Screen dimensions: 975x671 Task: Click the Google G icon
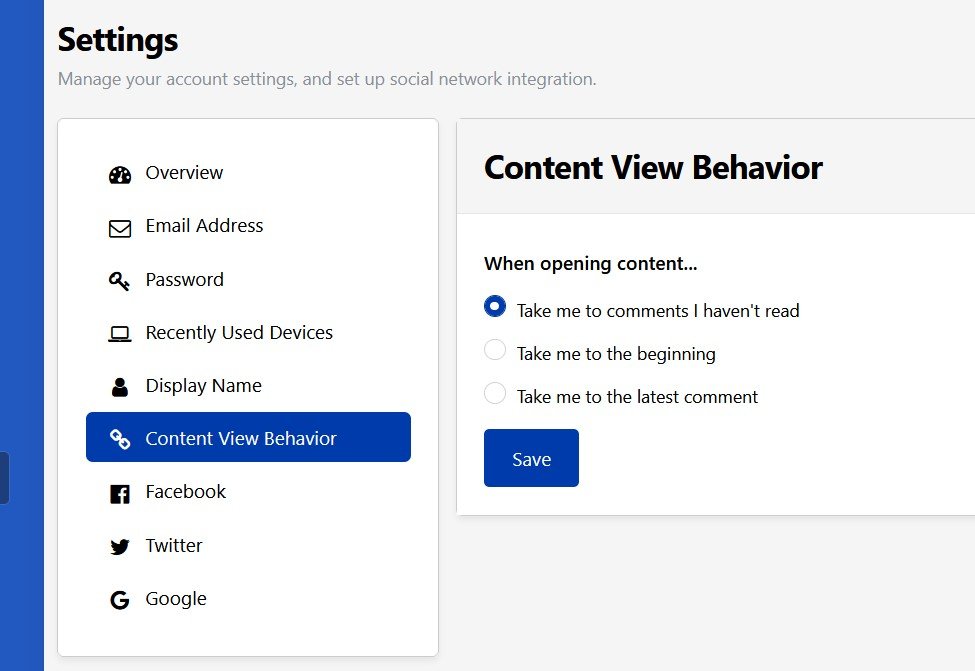(x=119, y=600)
